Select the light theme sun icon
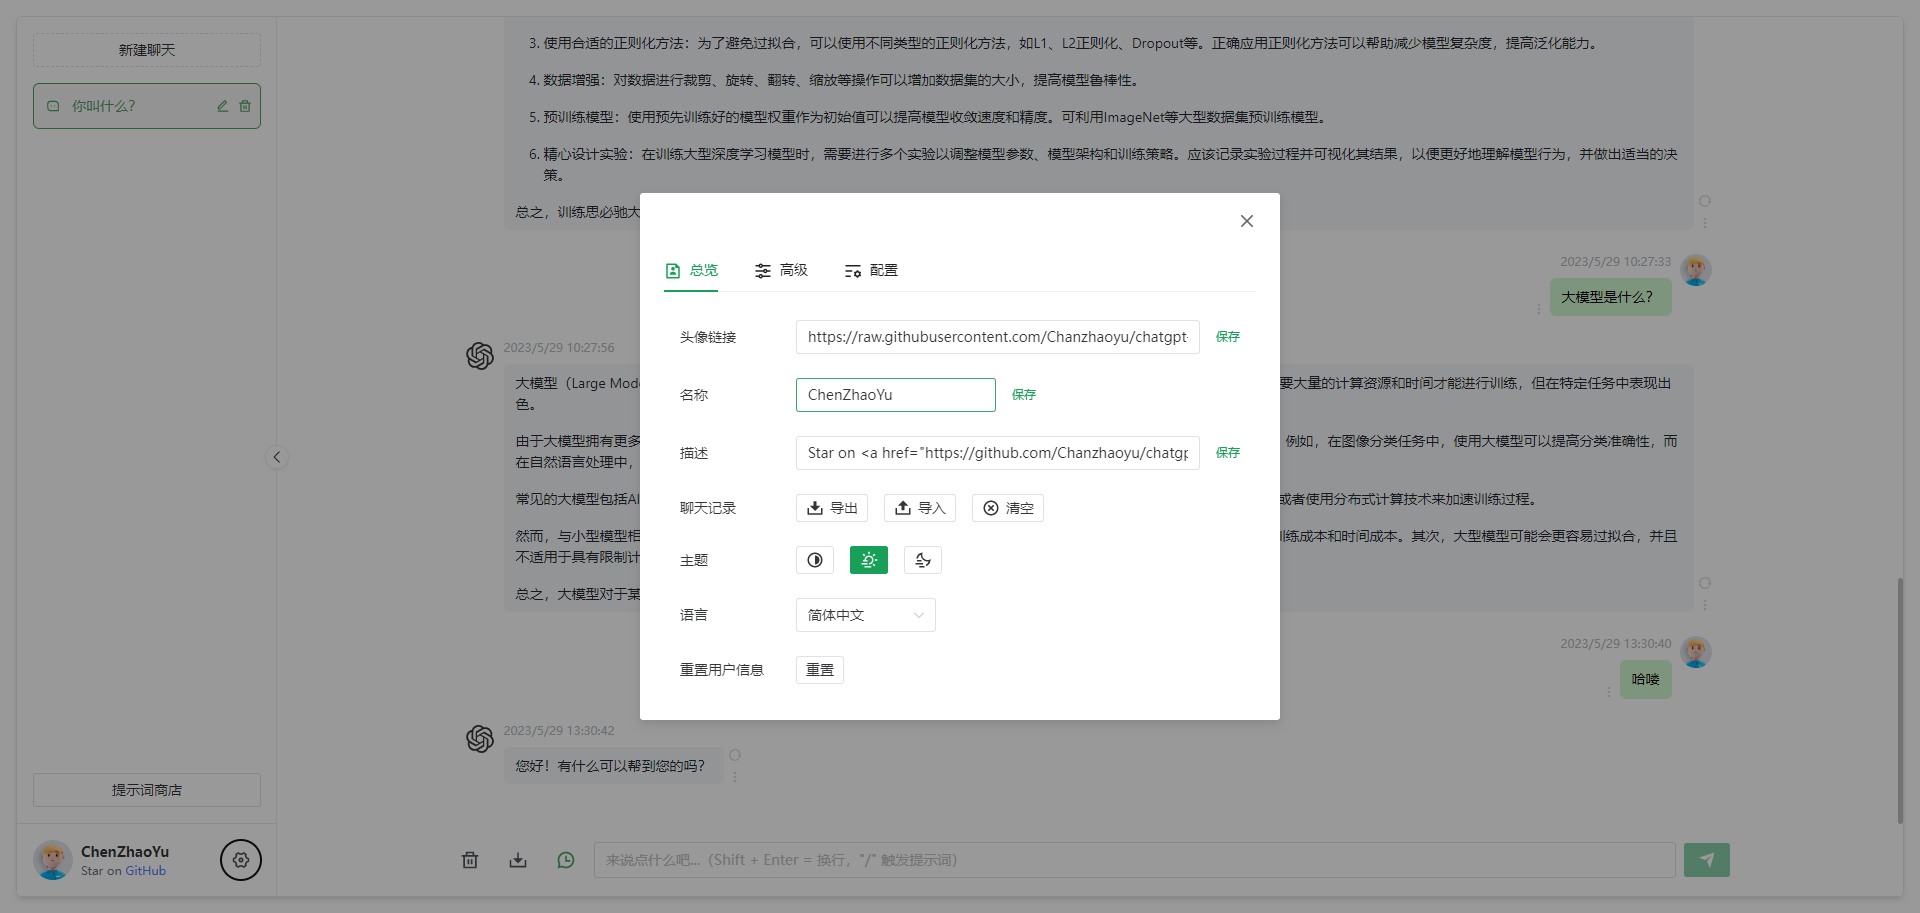The image size is (1920, 913). 869,560
